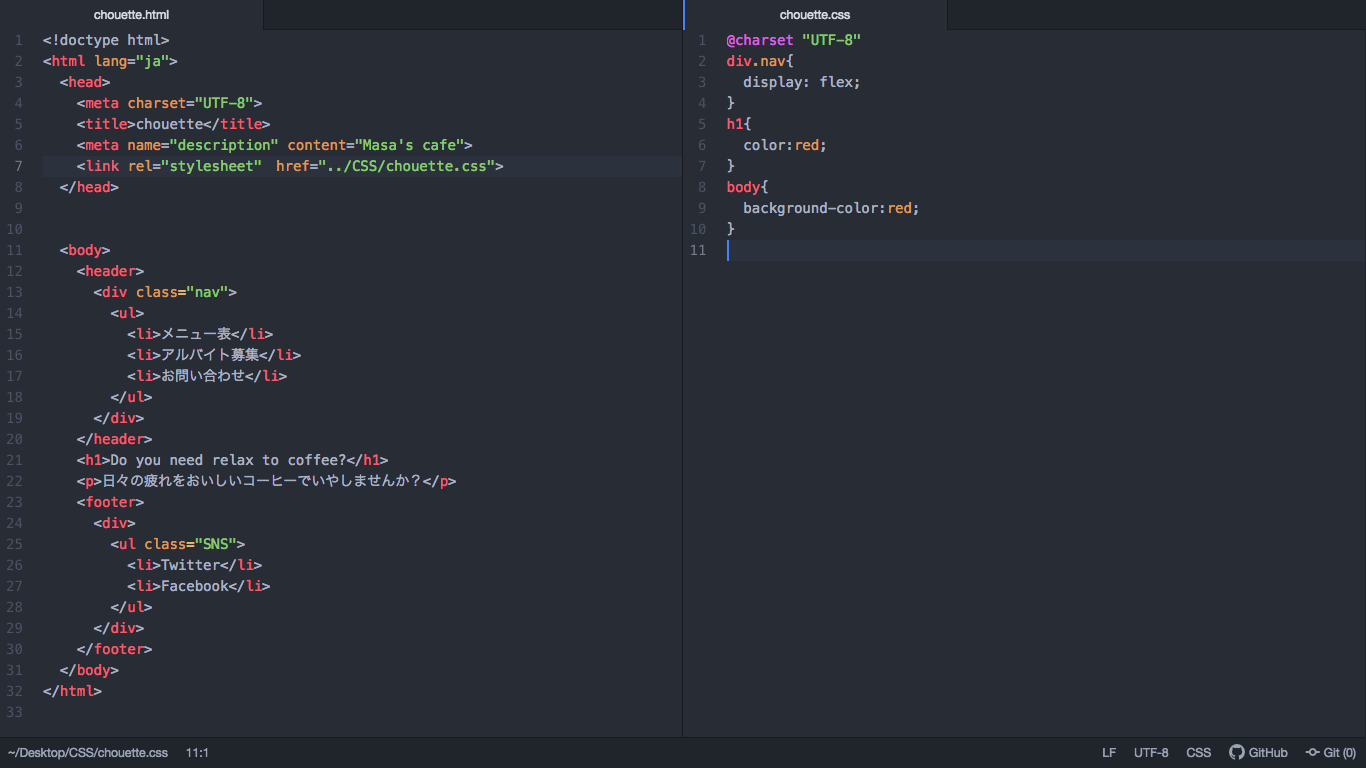Viewport: 1366px width, 768px height.
Task: Open the grammar selector labeled CSS
Action: click(x=1198, y=752)
